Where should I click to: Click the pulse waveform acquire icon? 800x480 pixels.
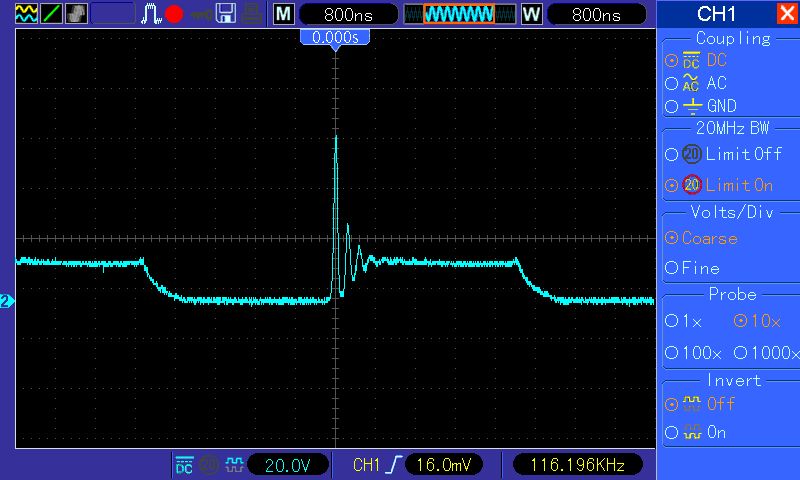(151, 14)
